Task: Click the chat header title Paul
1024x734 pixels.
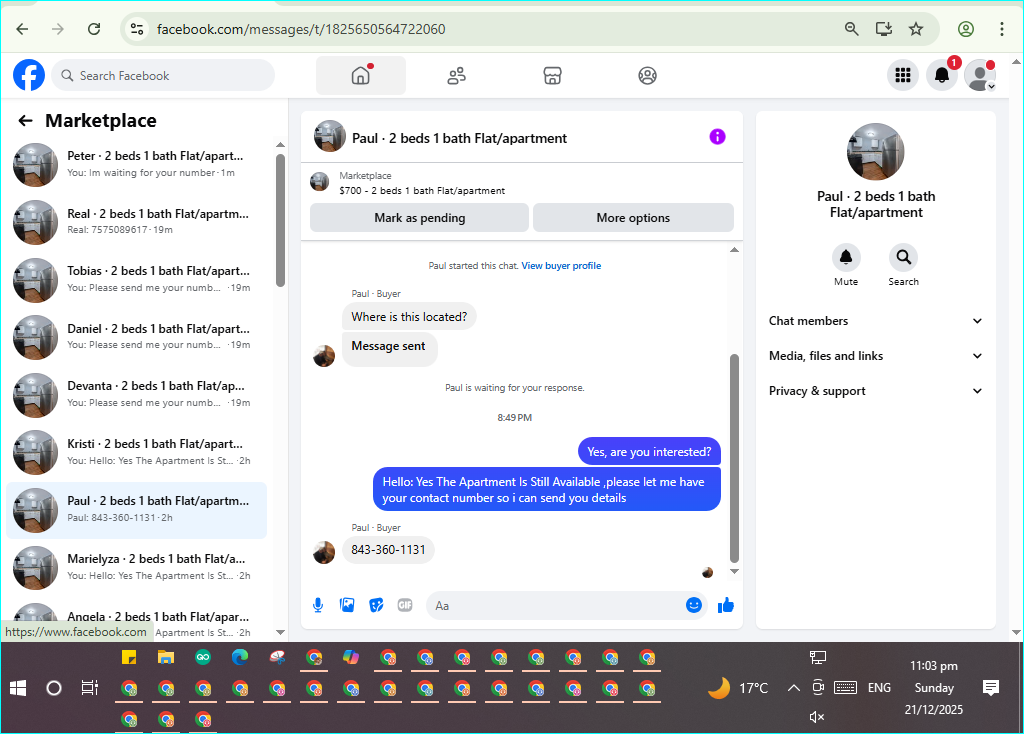Action: (459, 138)
